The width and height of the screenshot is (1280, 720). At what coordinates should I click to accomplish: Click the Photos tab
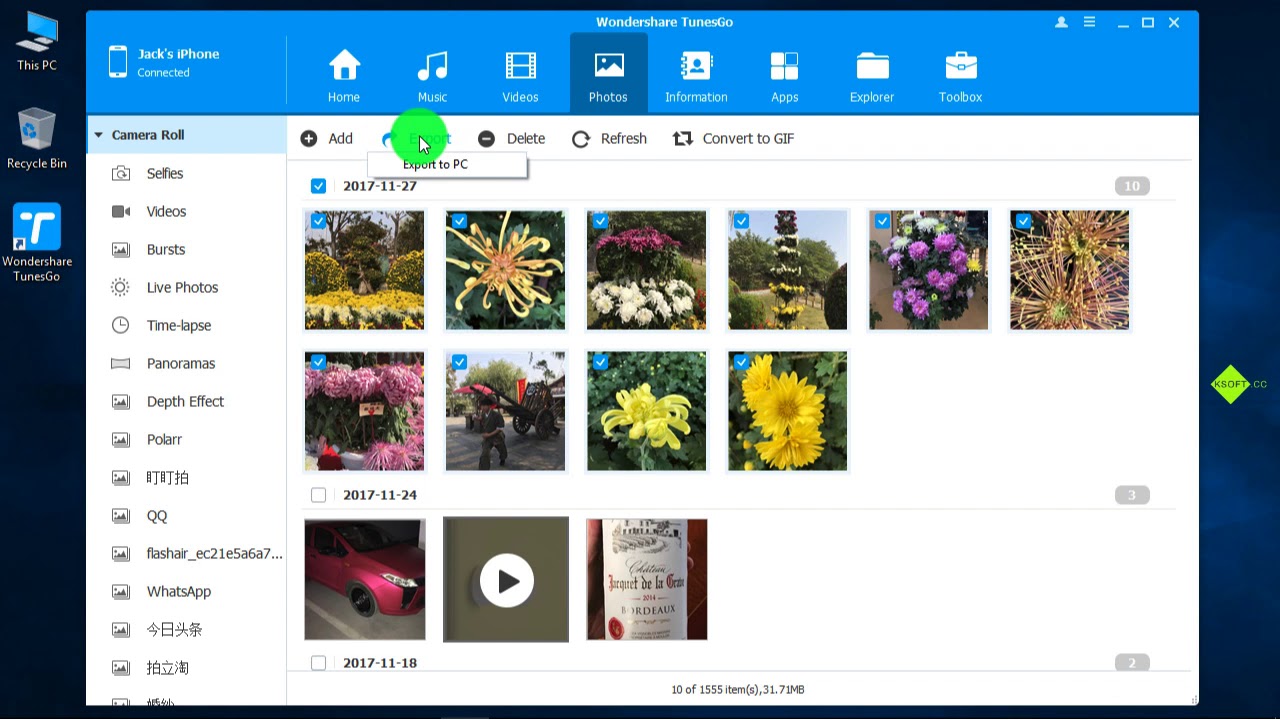click(x=608, y=72)
